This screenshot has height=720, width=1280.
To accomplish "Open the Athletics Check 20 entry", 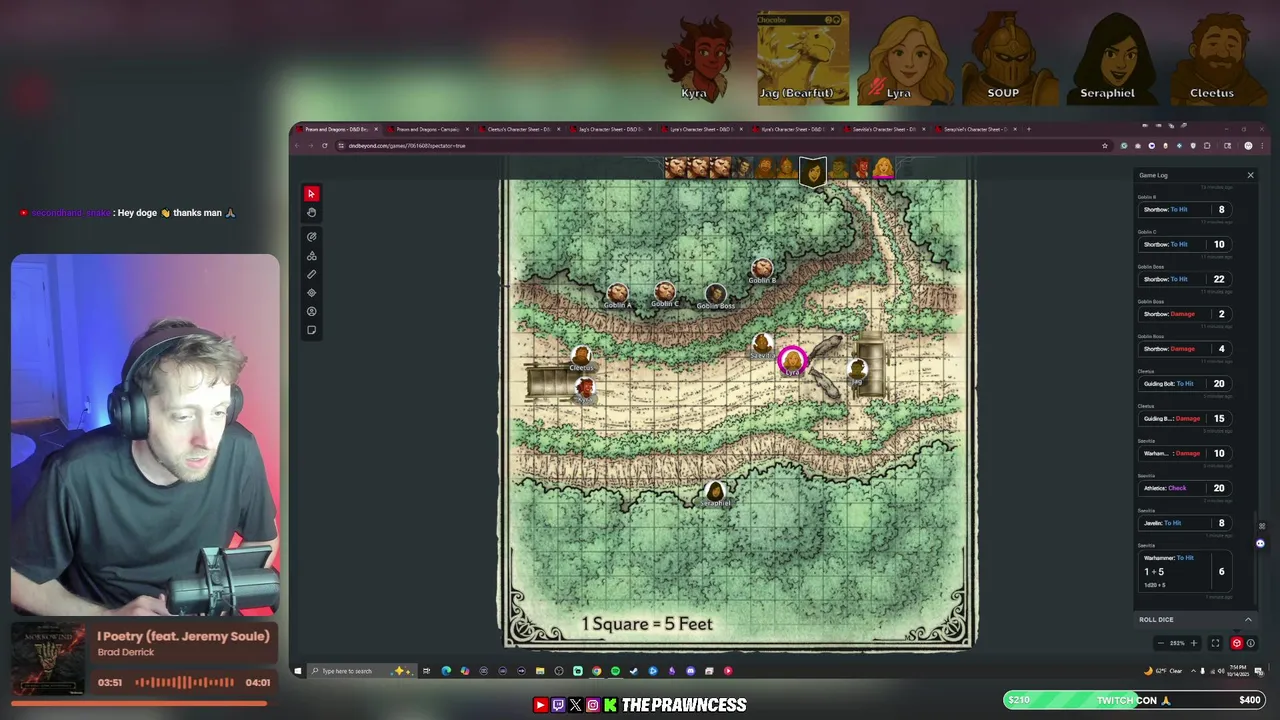I will pyautogui.click(x=1184, y=488).
